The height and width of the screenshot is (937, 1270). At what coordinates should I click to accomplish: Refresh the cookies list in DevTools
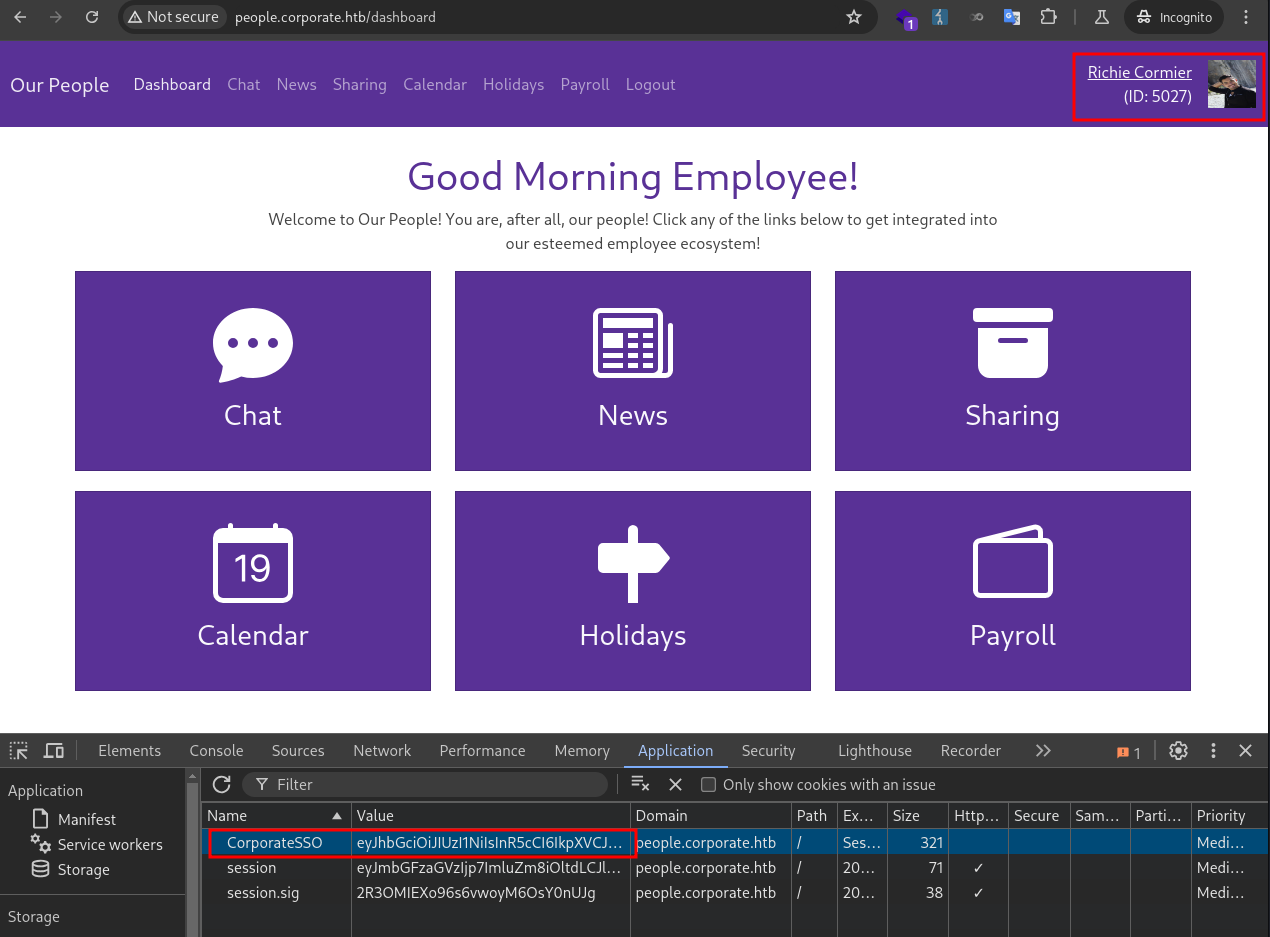tap(222, 785)
